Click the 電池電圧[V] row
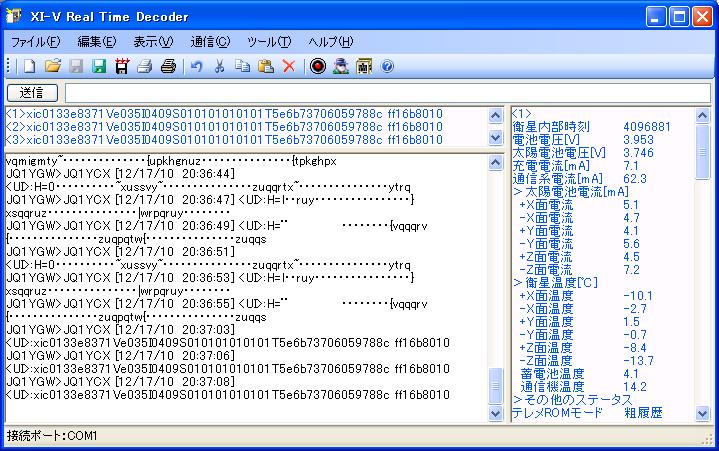This screenshot has height=451, width=719. coord(583,139)
